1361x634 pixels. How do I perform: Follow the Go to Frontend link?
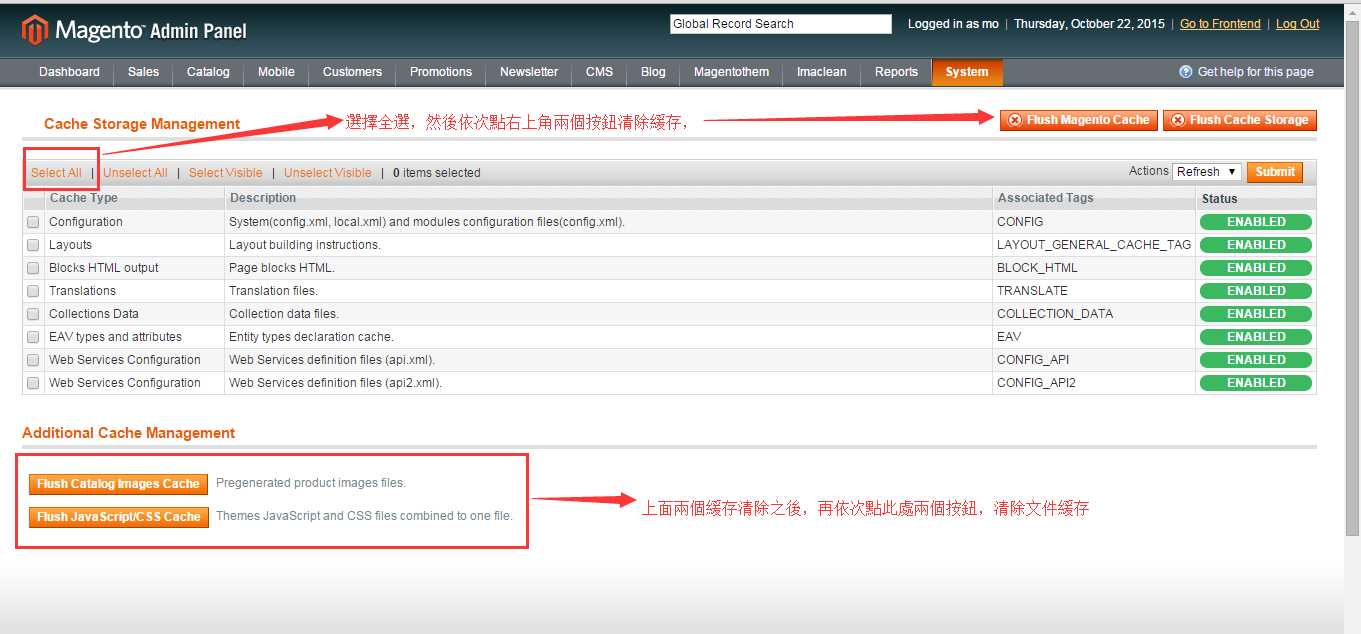point(1220,24)
